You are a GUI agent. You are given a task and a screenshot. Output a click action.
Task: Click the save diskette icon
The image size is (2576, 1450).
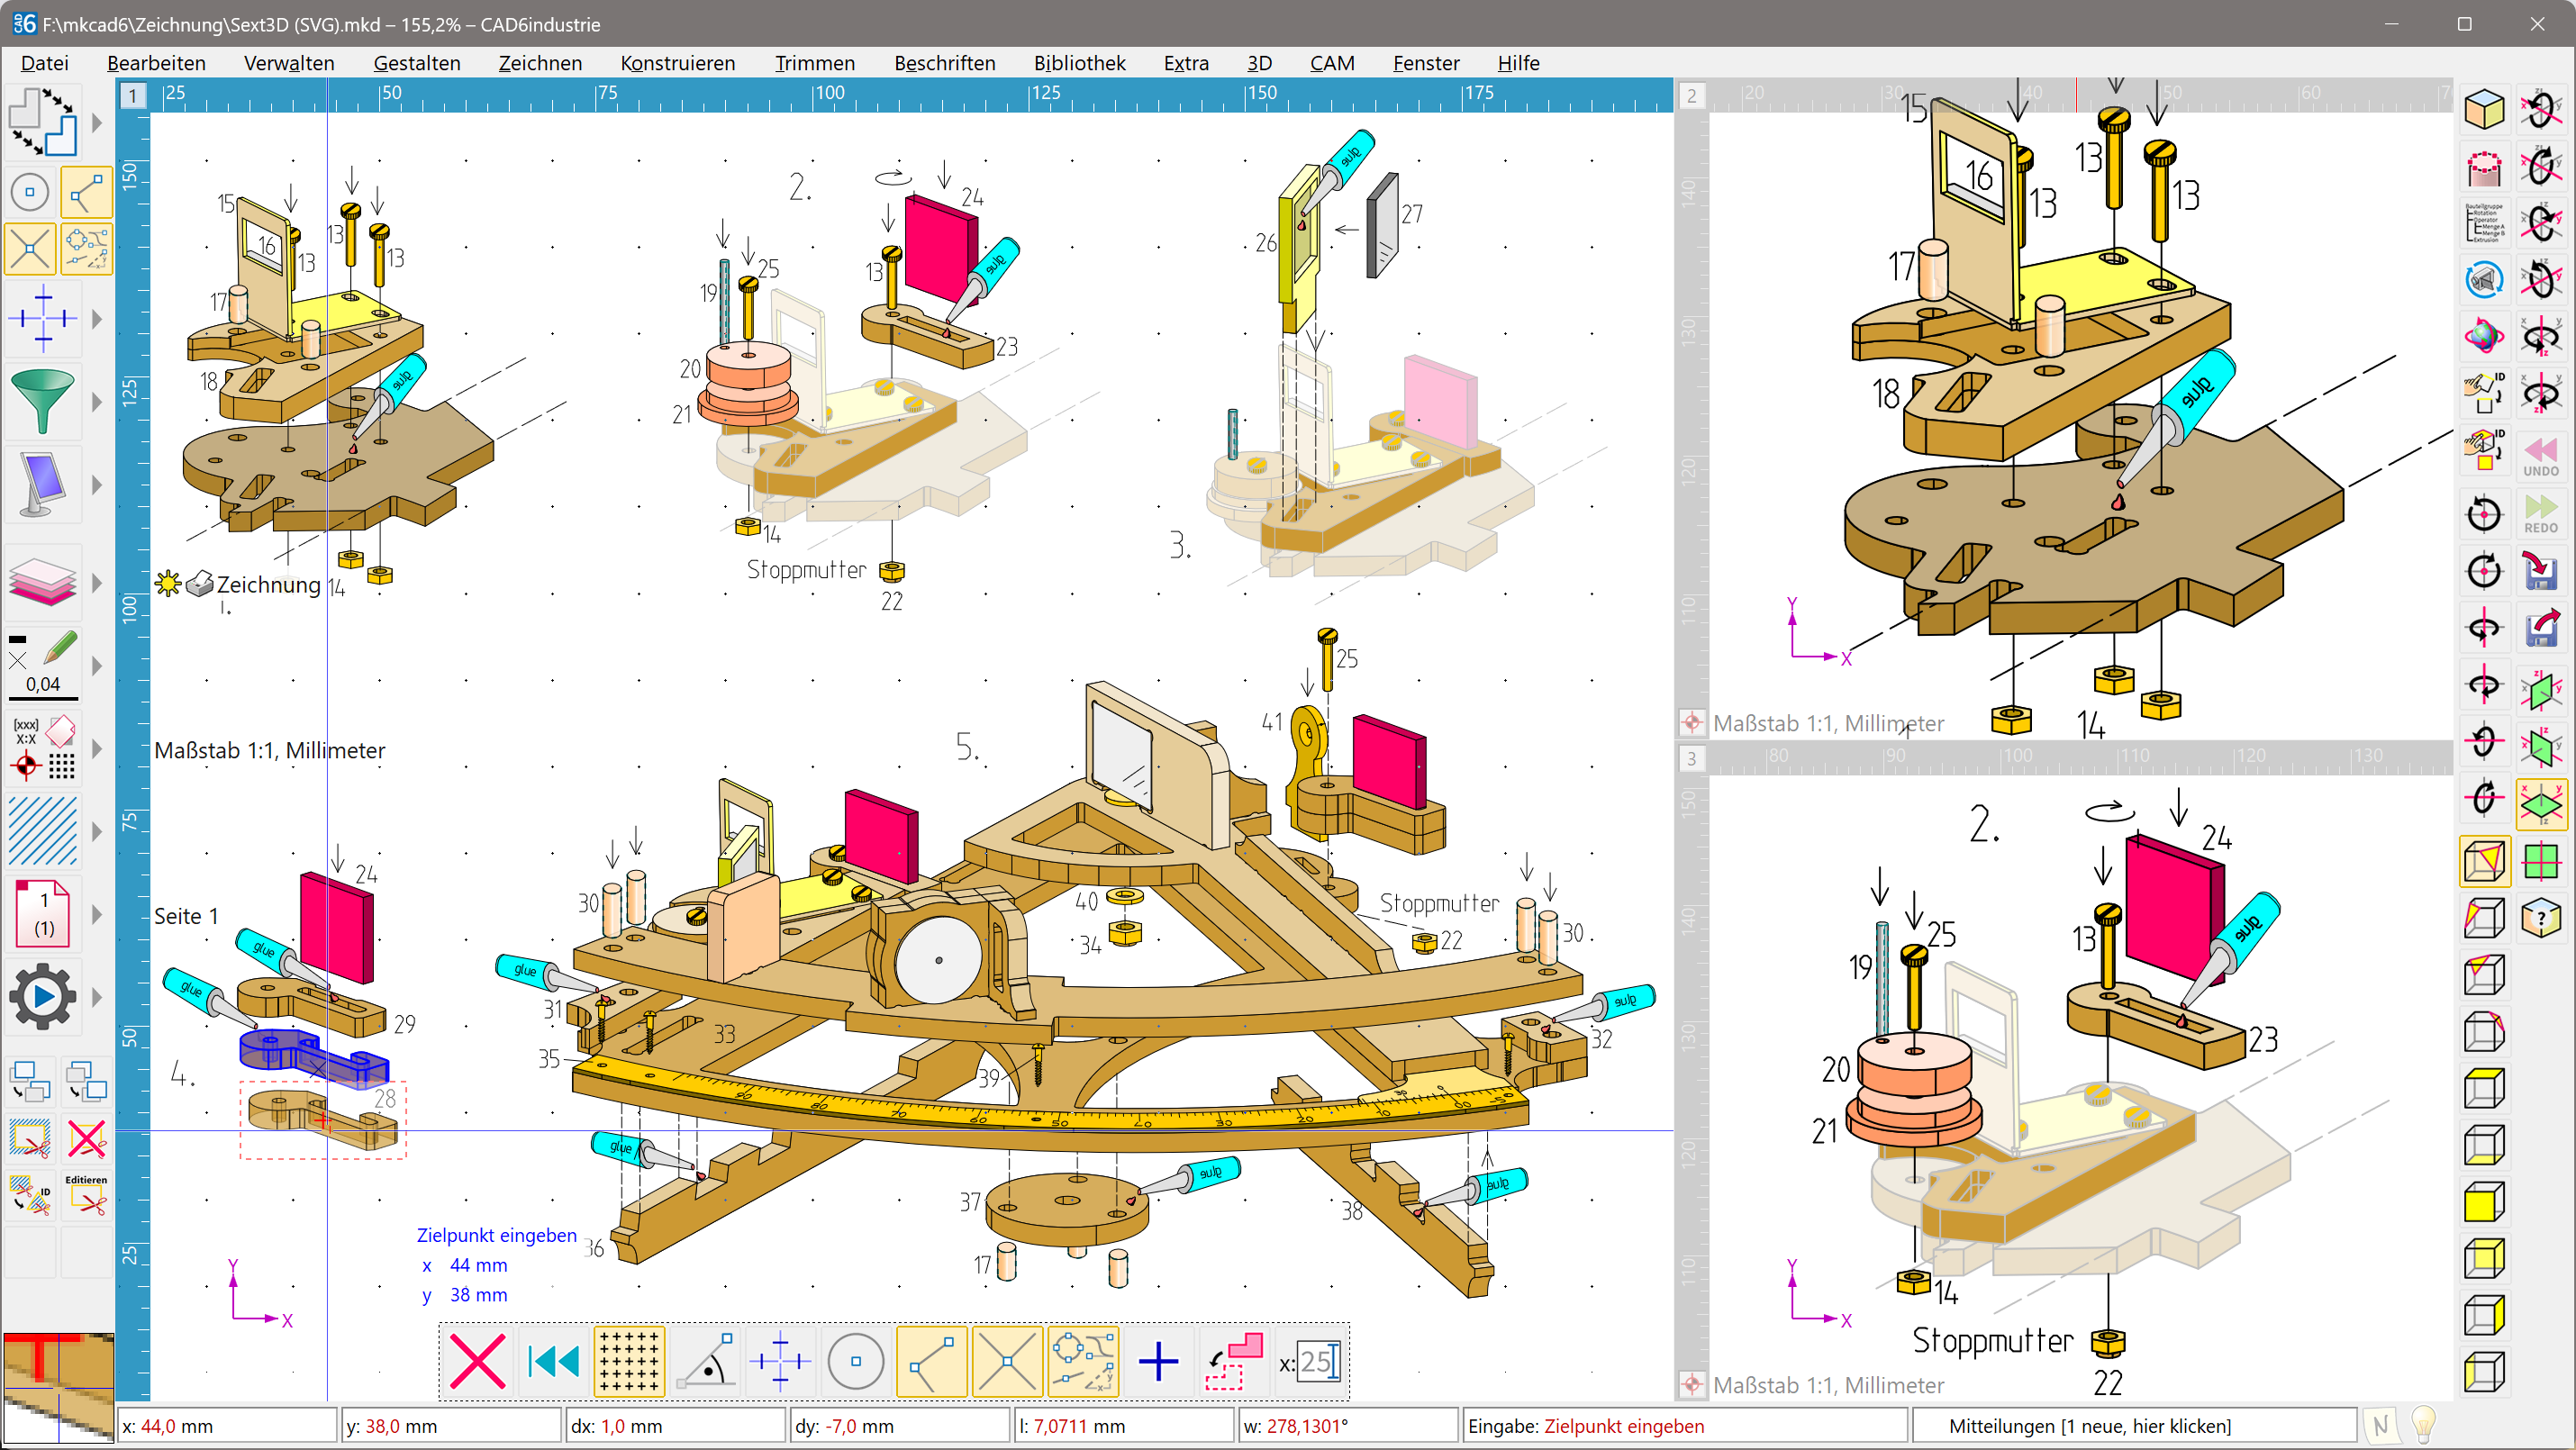[2541, 572]
